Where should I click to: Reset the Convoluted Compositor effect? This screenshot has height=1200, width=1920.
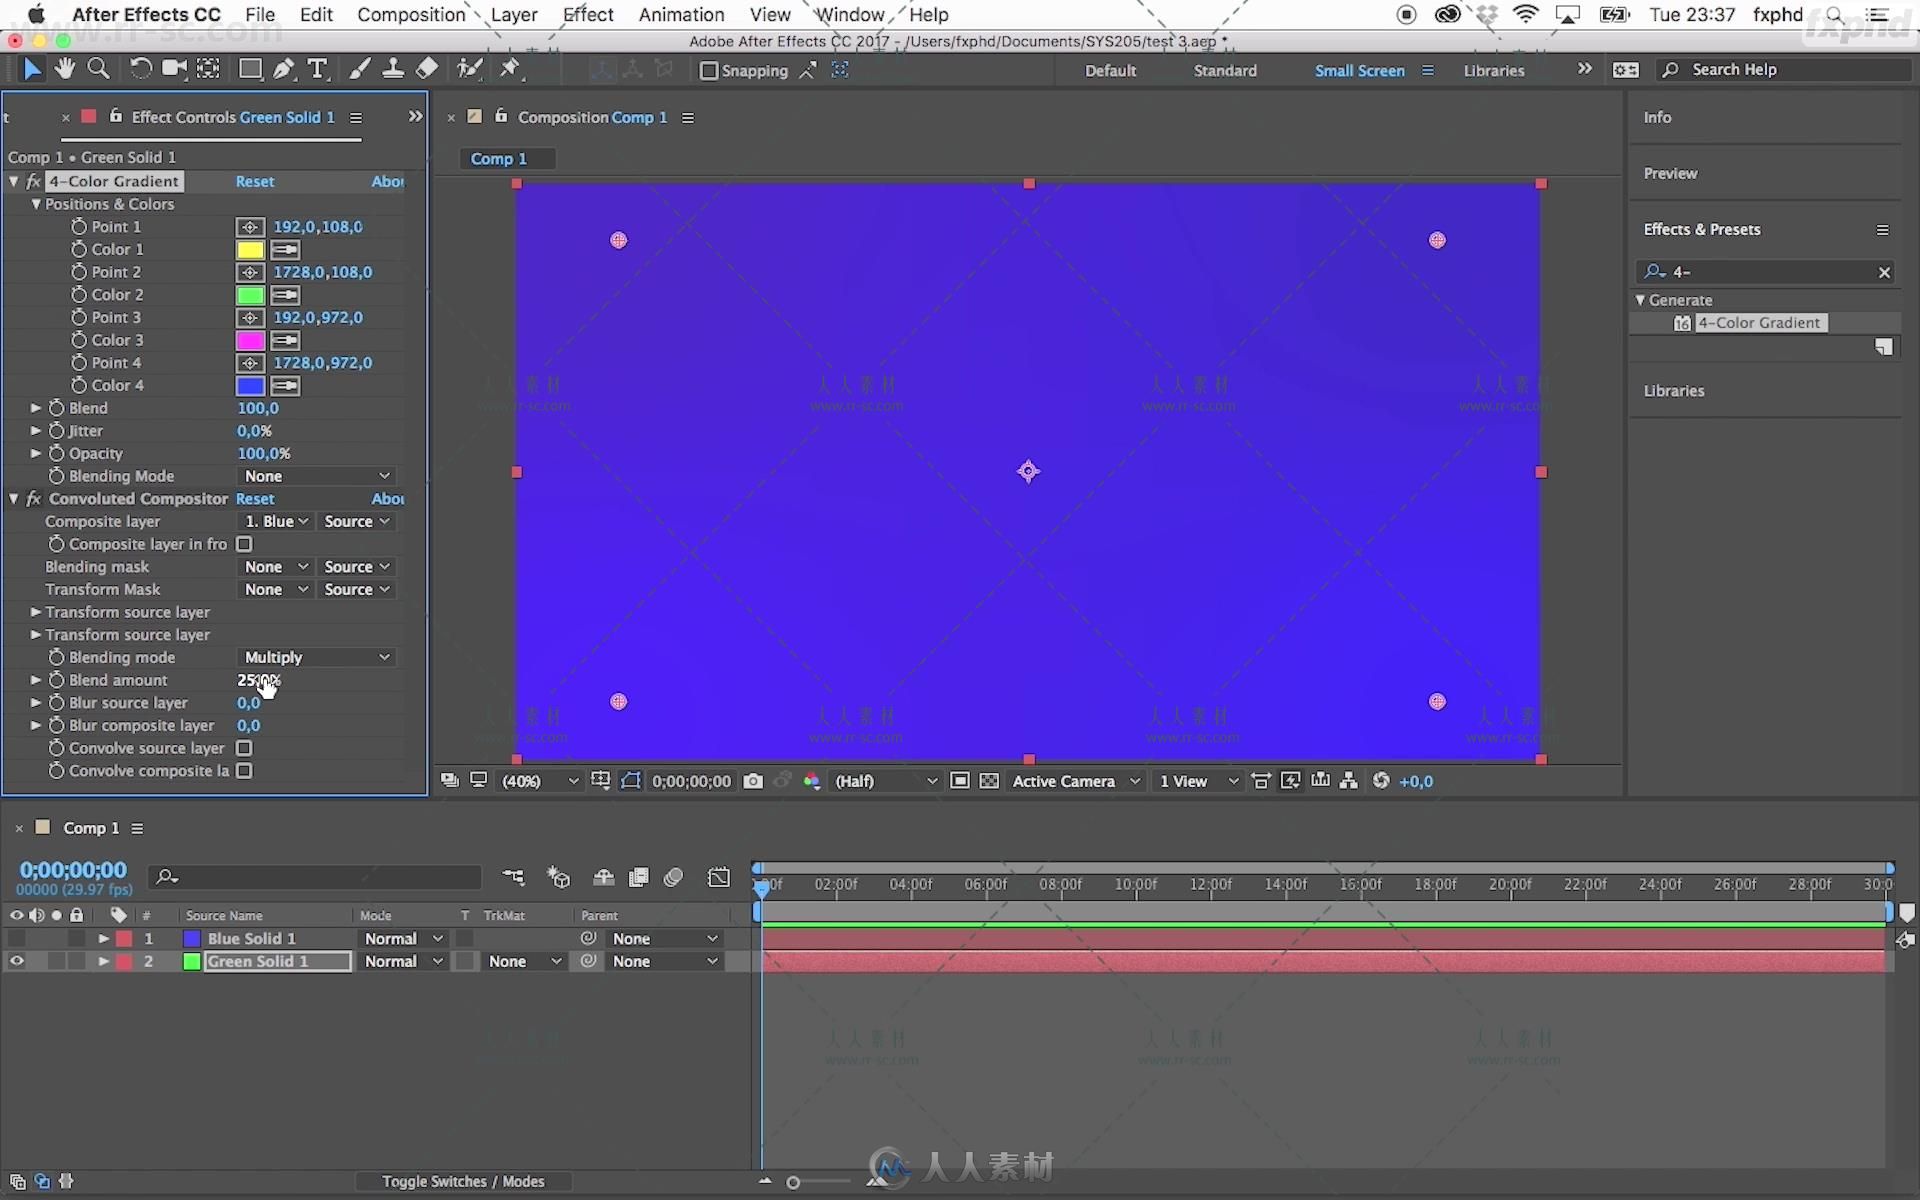(x=255, y=498)
